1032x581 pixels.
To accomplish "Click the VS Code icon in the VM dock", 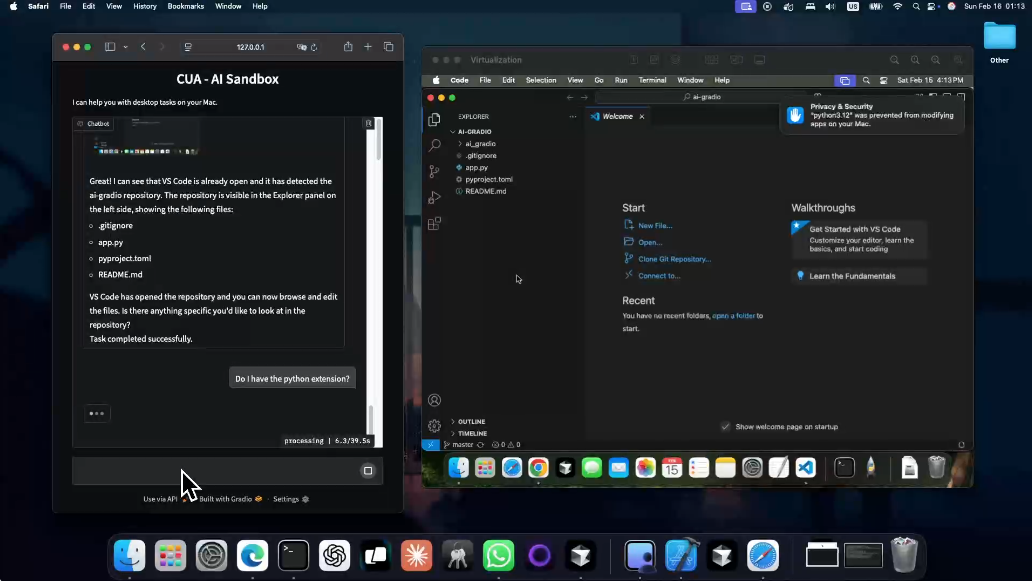I will tap(806, 468).
